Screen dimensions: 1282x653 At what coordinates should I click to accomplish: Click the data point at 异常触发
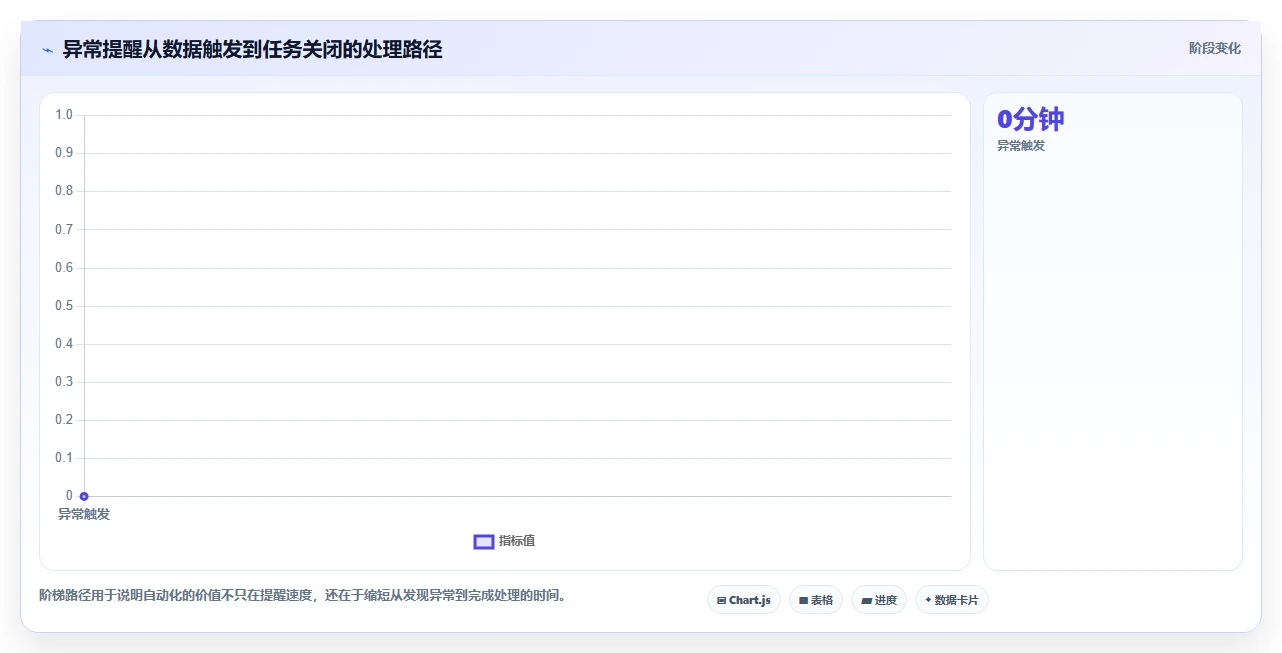[84, 496]
